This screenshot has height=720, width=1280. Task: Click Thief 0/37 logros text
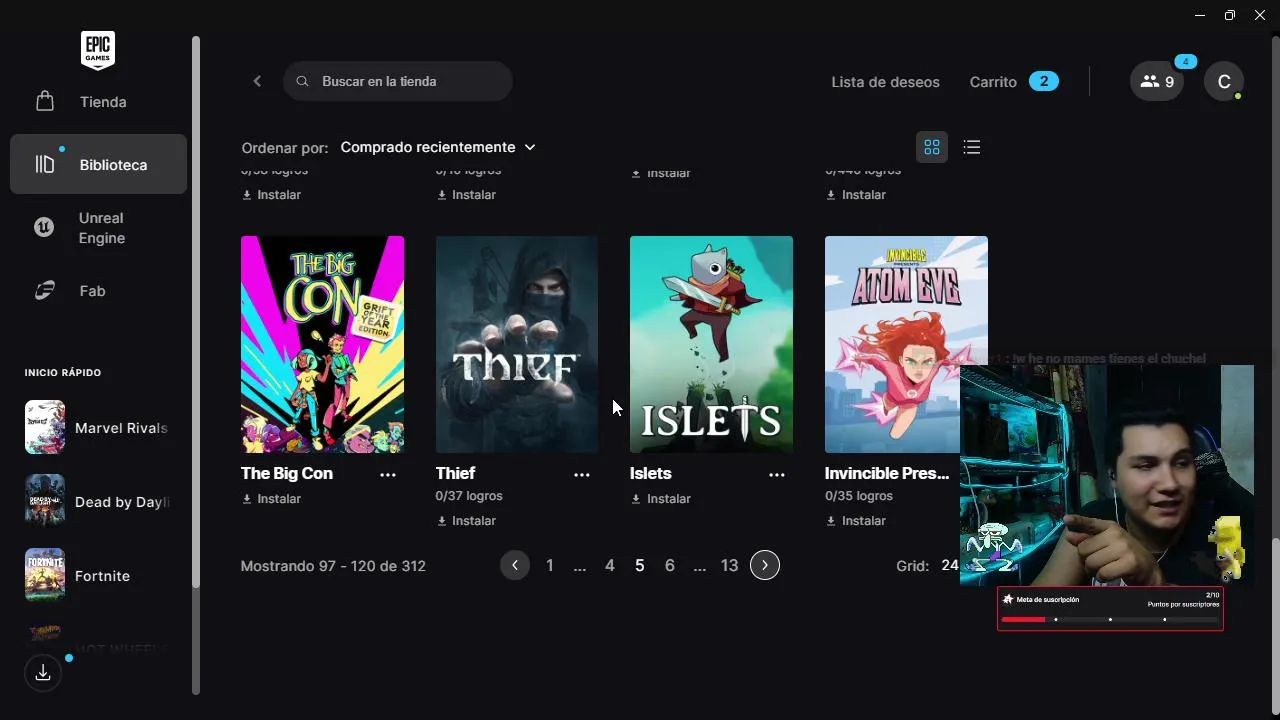pyautogui.click(x=469, y=496)
